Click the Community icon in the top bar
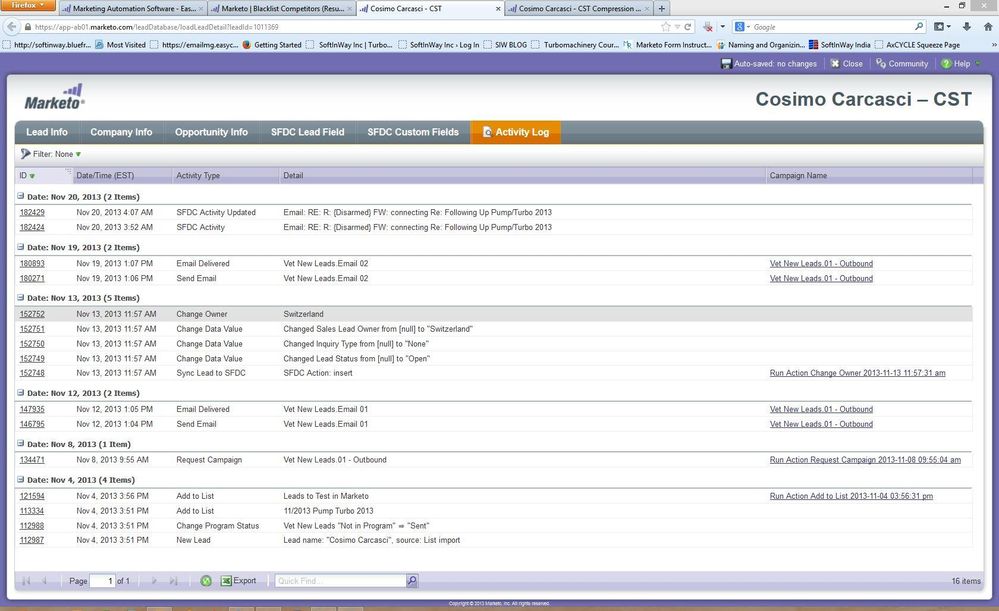Screen dimensions: 999x611 [x=880, y=64]
